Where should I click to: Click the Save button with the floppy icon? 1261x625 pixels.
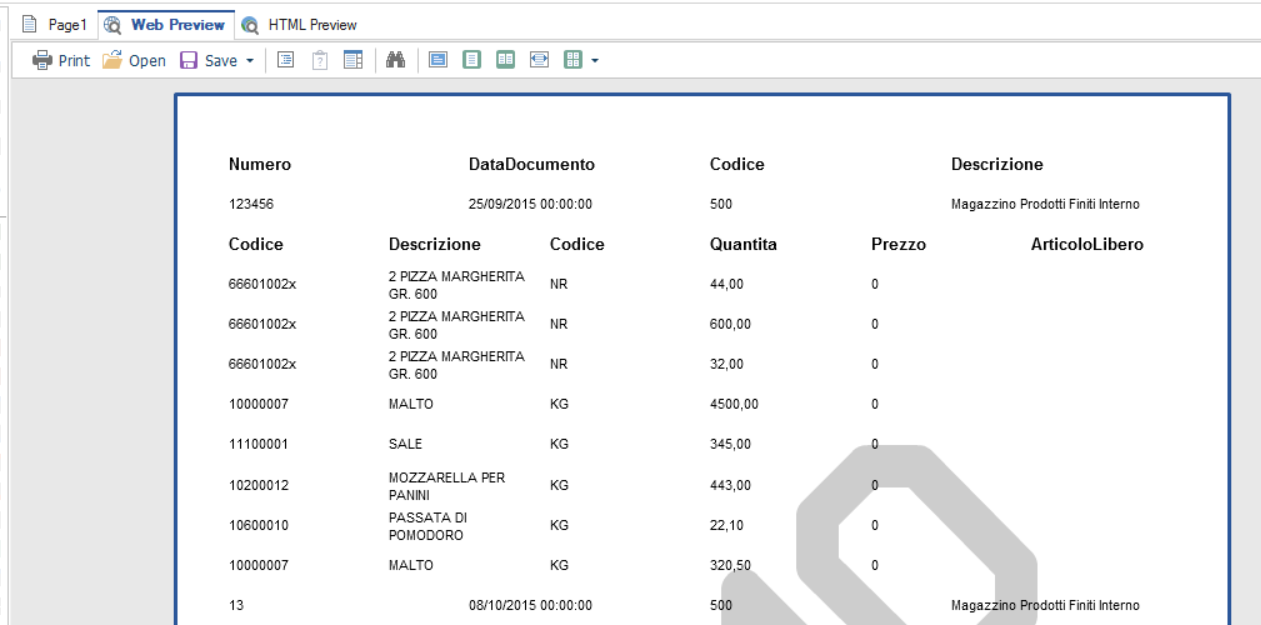(x=208, y=61)
